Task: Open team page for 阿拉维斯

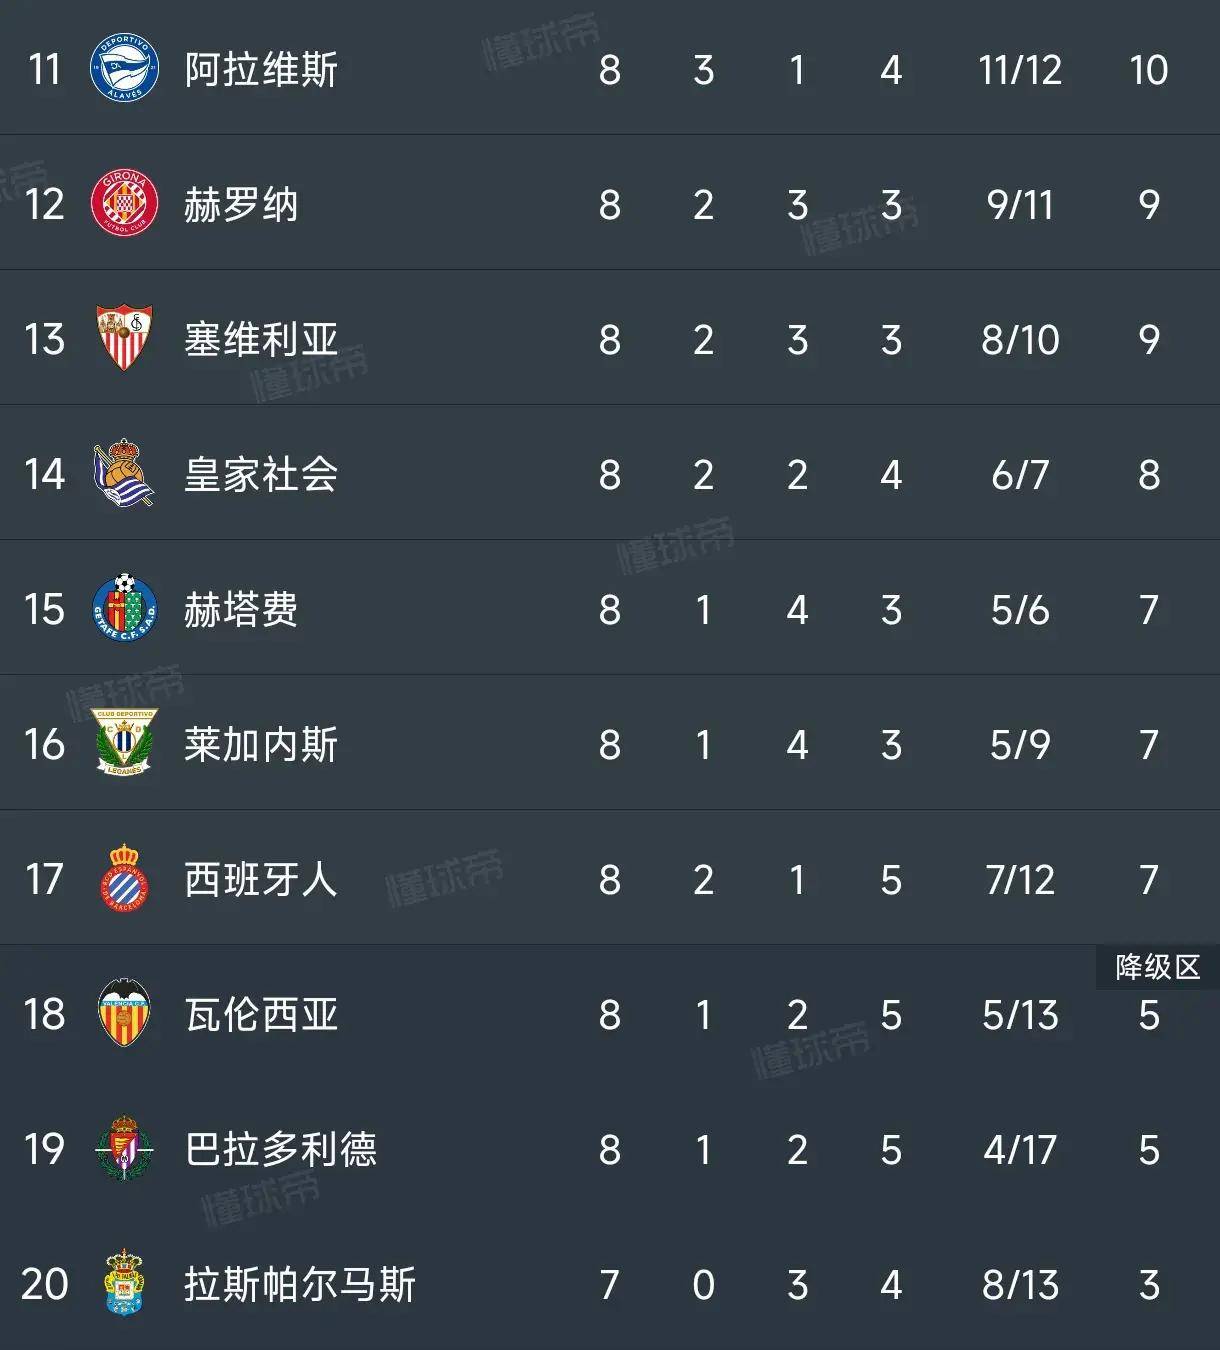Action: 261,70
